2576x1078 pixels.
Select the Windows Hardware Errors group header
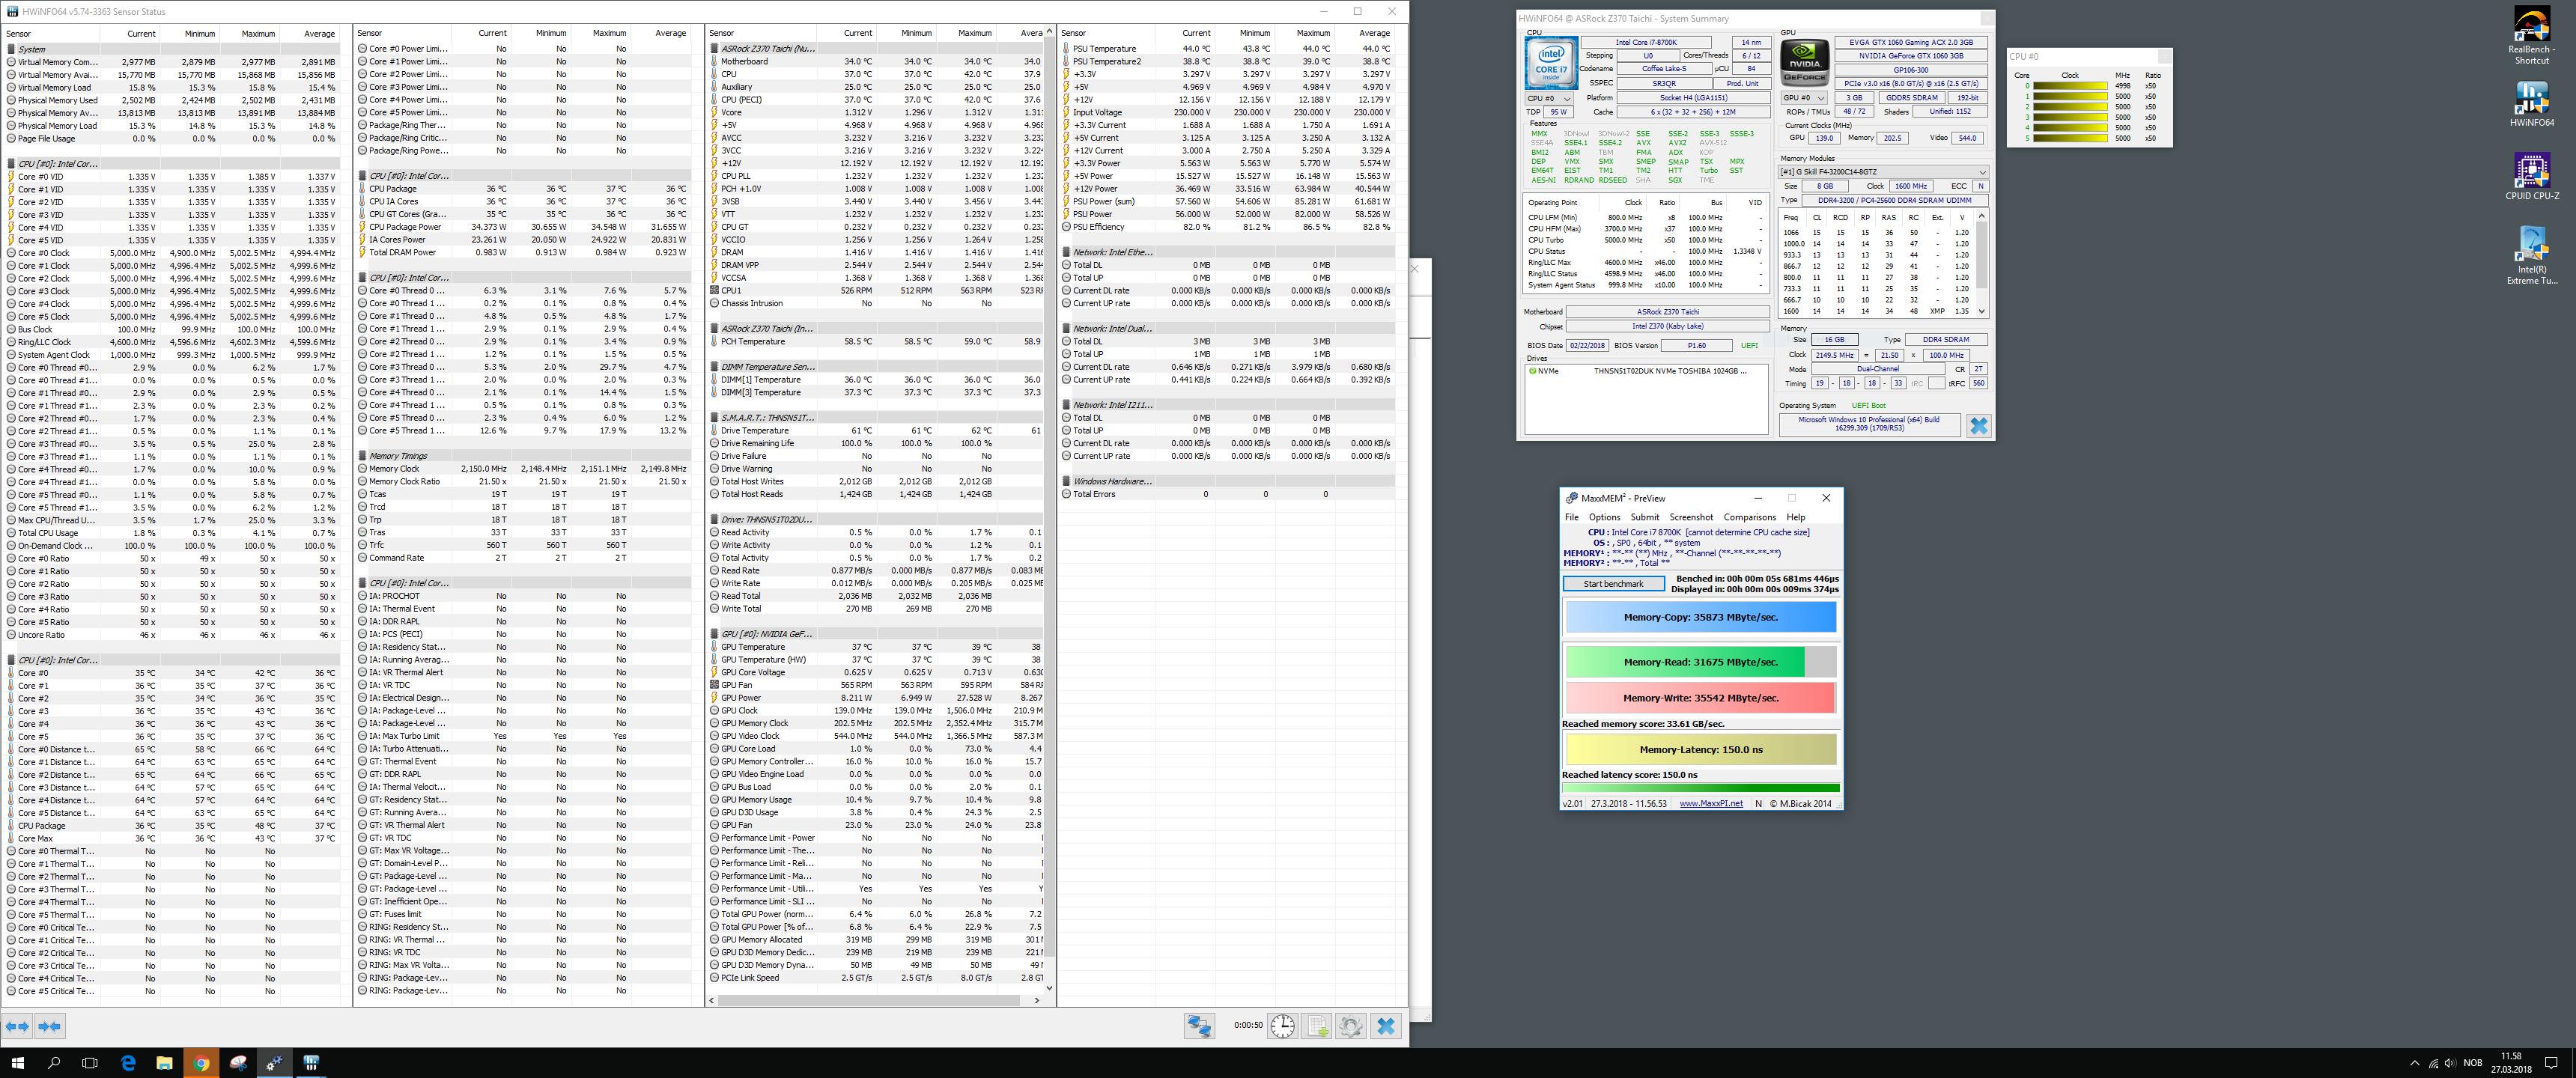click(x=1229, y=481)
